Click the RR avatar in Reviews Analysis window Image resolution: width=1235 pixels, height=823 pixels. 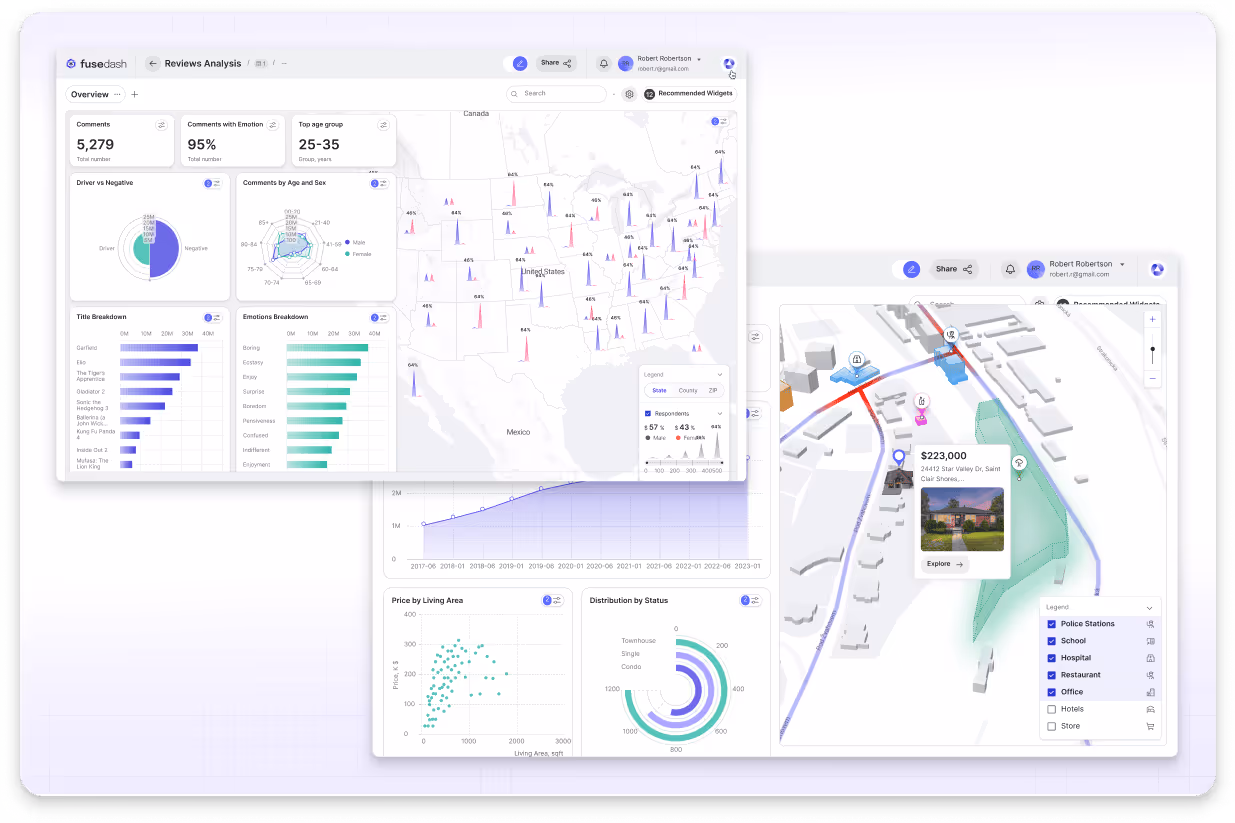tap(626, 63)
